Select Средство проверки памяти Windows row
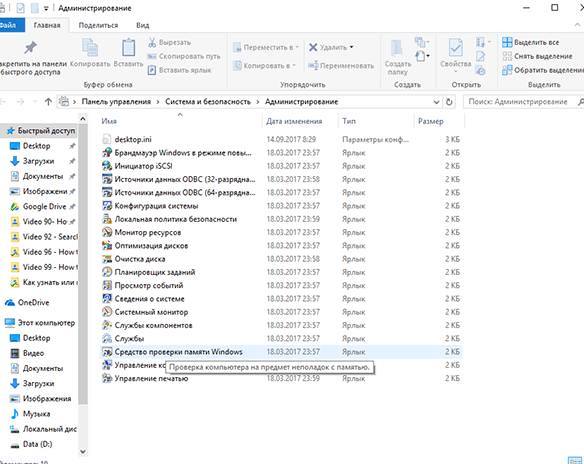Screen dimensions: 584x464 (x=282, y=352)
